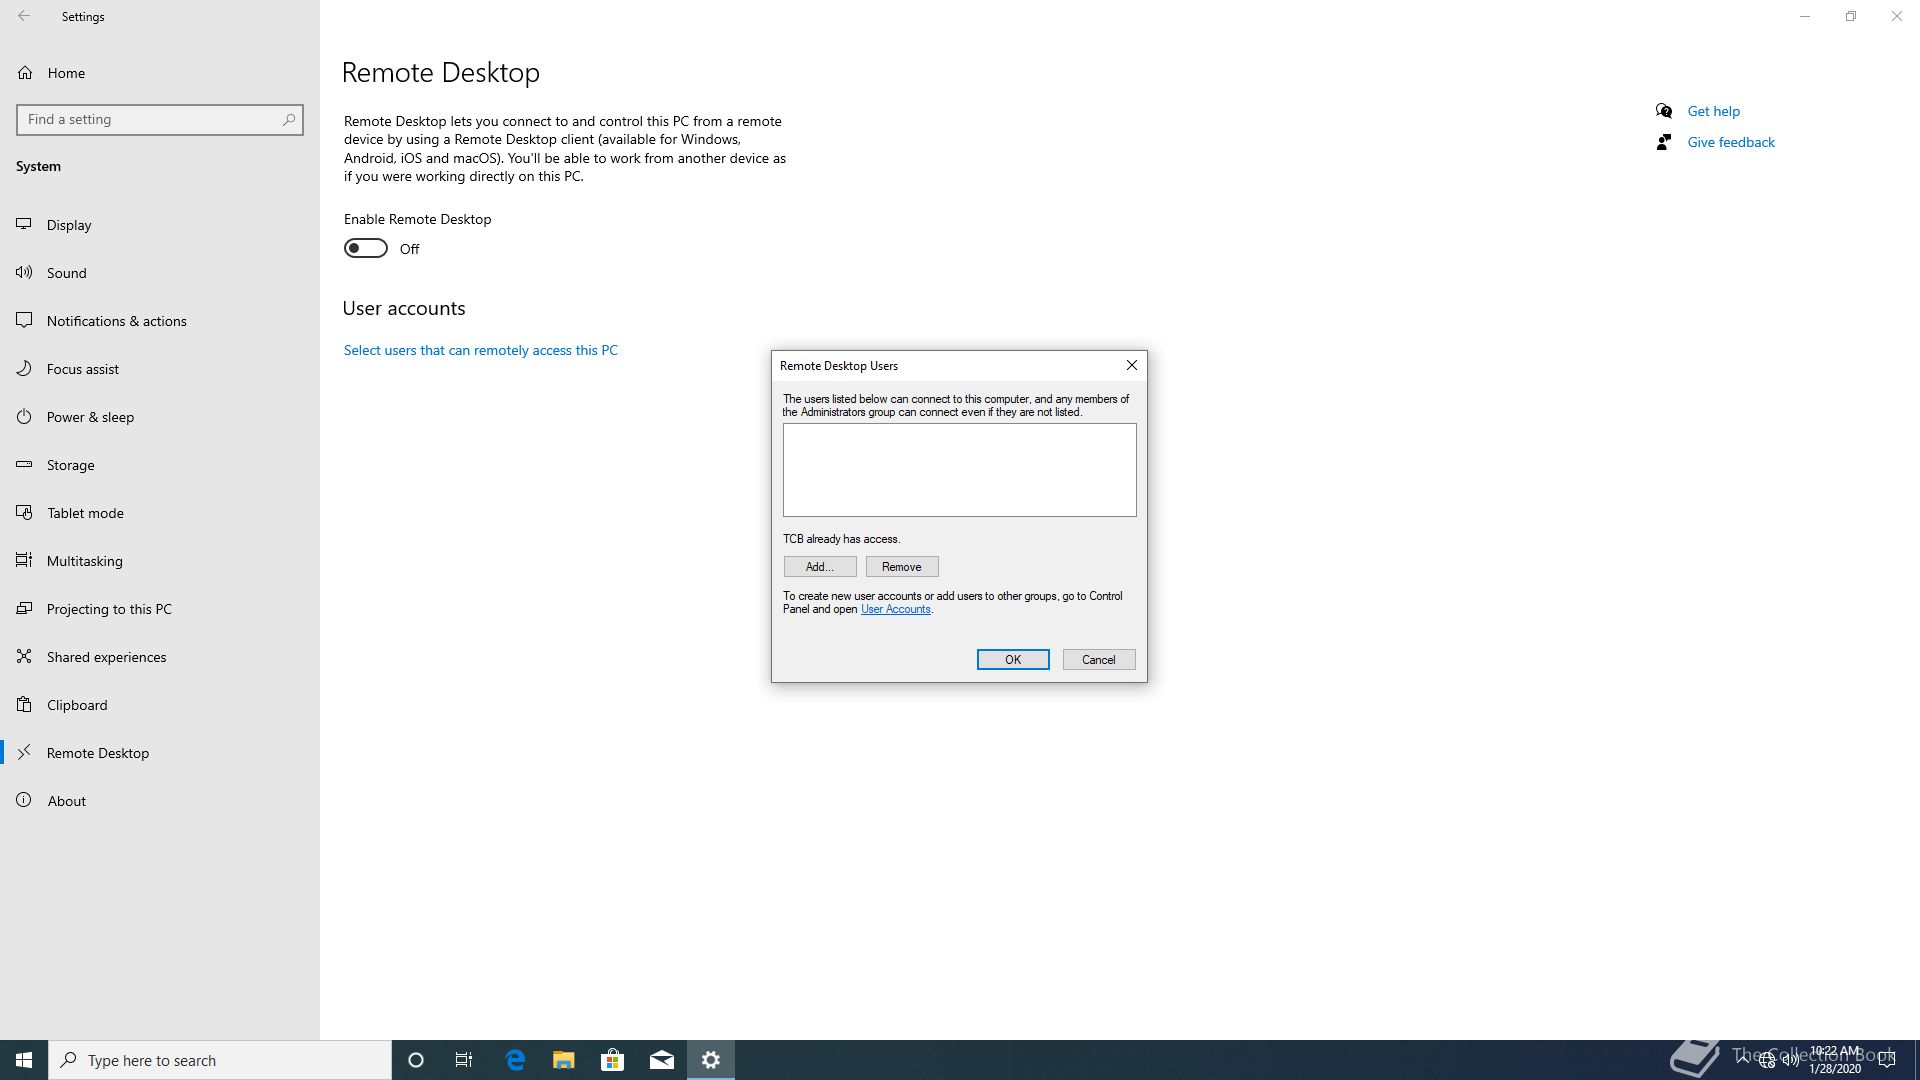Close the Remote Desktop Users dialog
The height and width of the screenshot is (1080, 1920).
(x=1132, y=365)
